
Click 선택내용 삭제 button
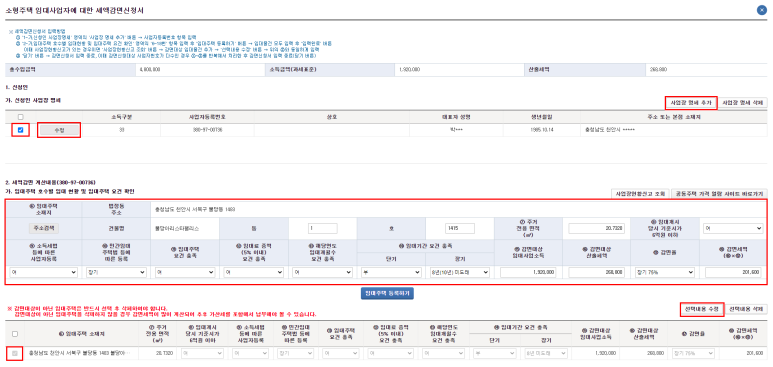point(747,309)
